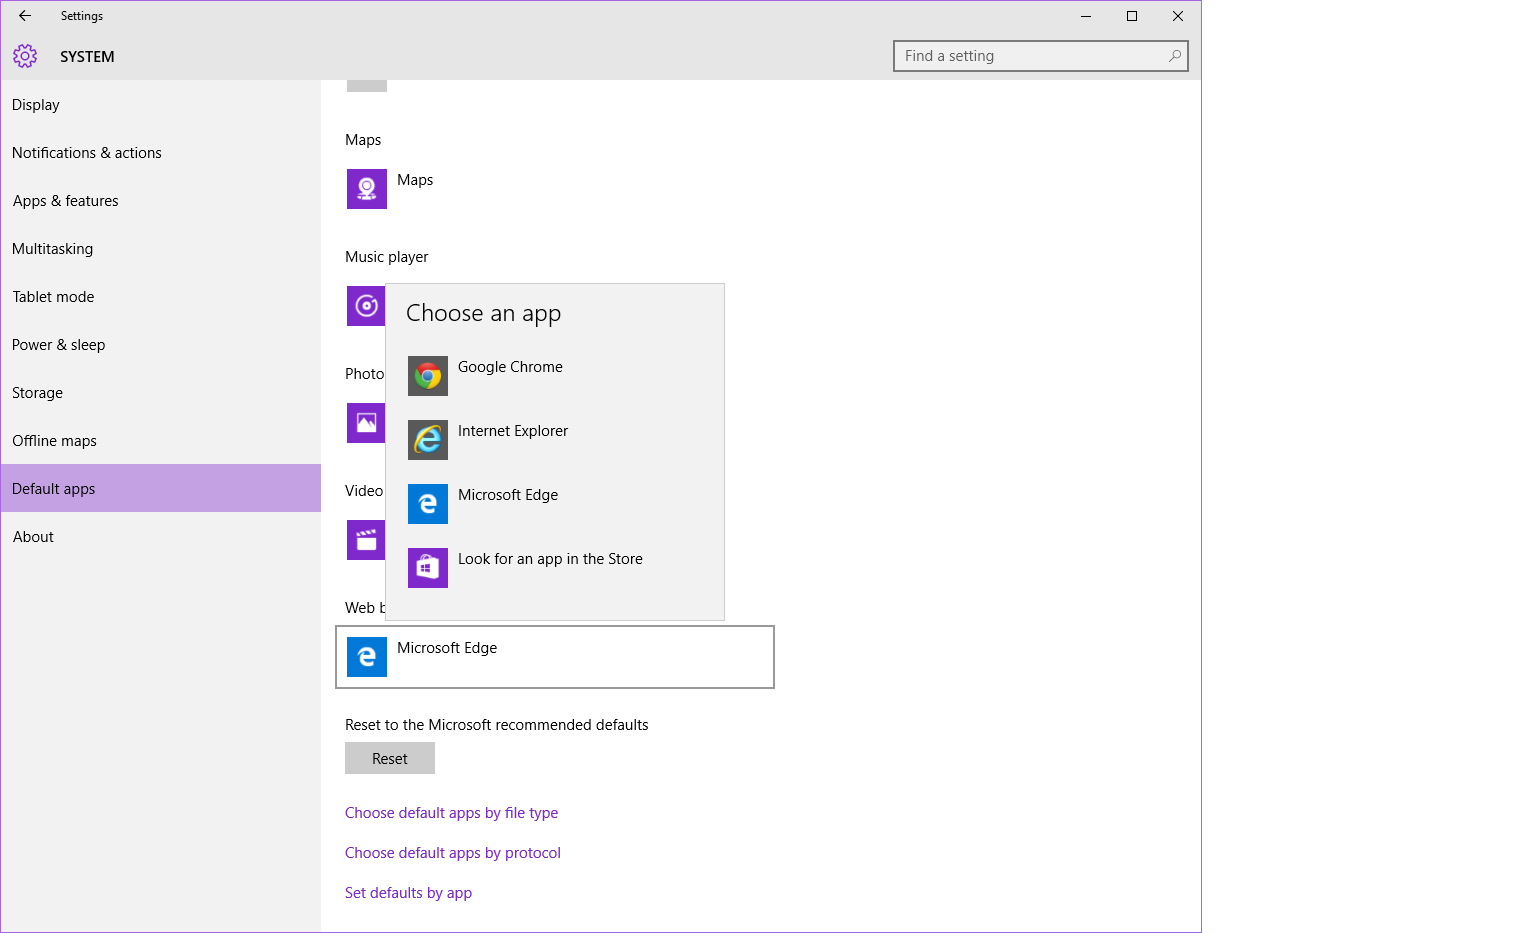This screenshot has height=933, width=1536.
Task: Click the Google Chrome icon in the popup
Action: [x=428, y=376]
